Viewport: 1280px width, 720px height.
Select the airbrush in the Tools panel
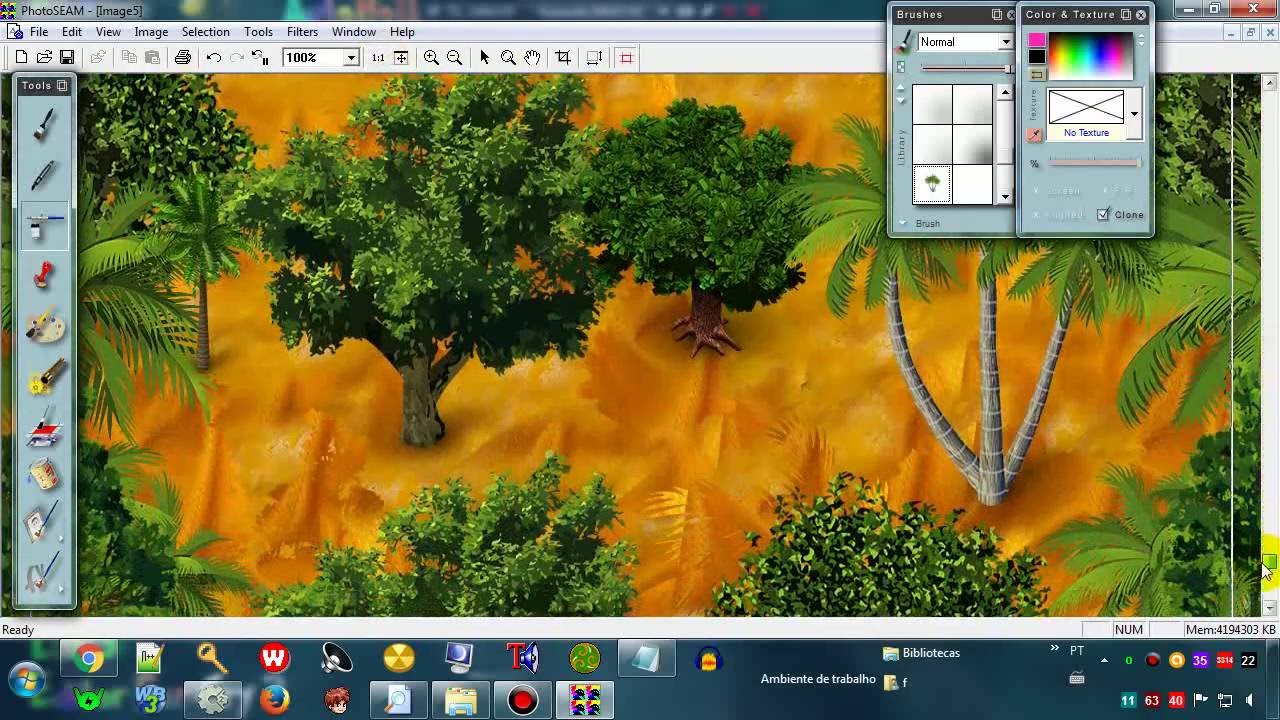[45, 225]
